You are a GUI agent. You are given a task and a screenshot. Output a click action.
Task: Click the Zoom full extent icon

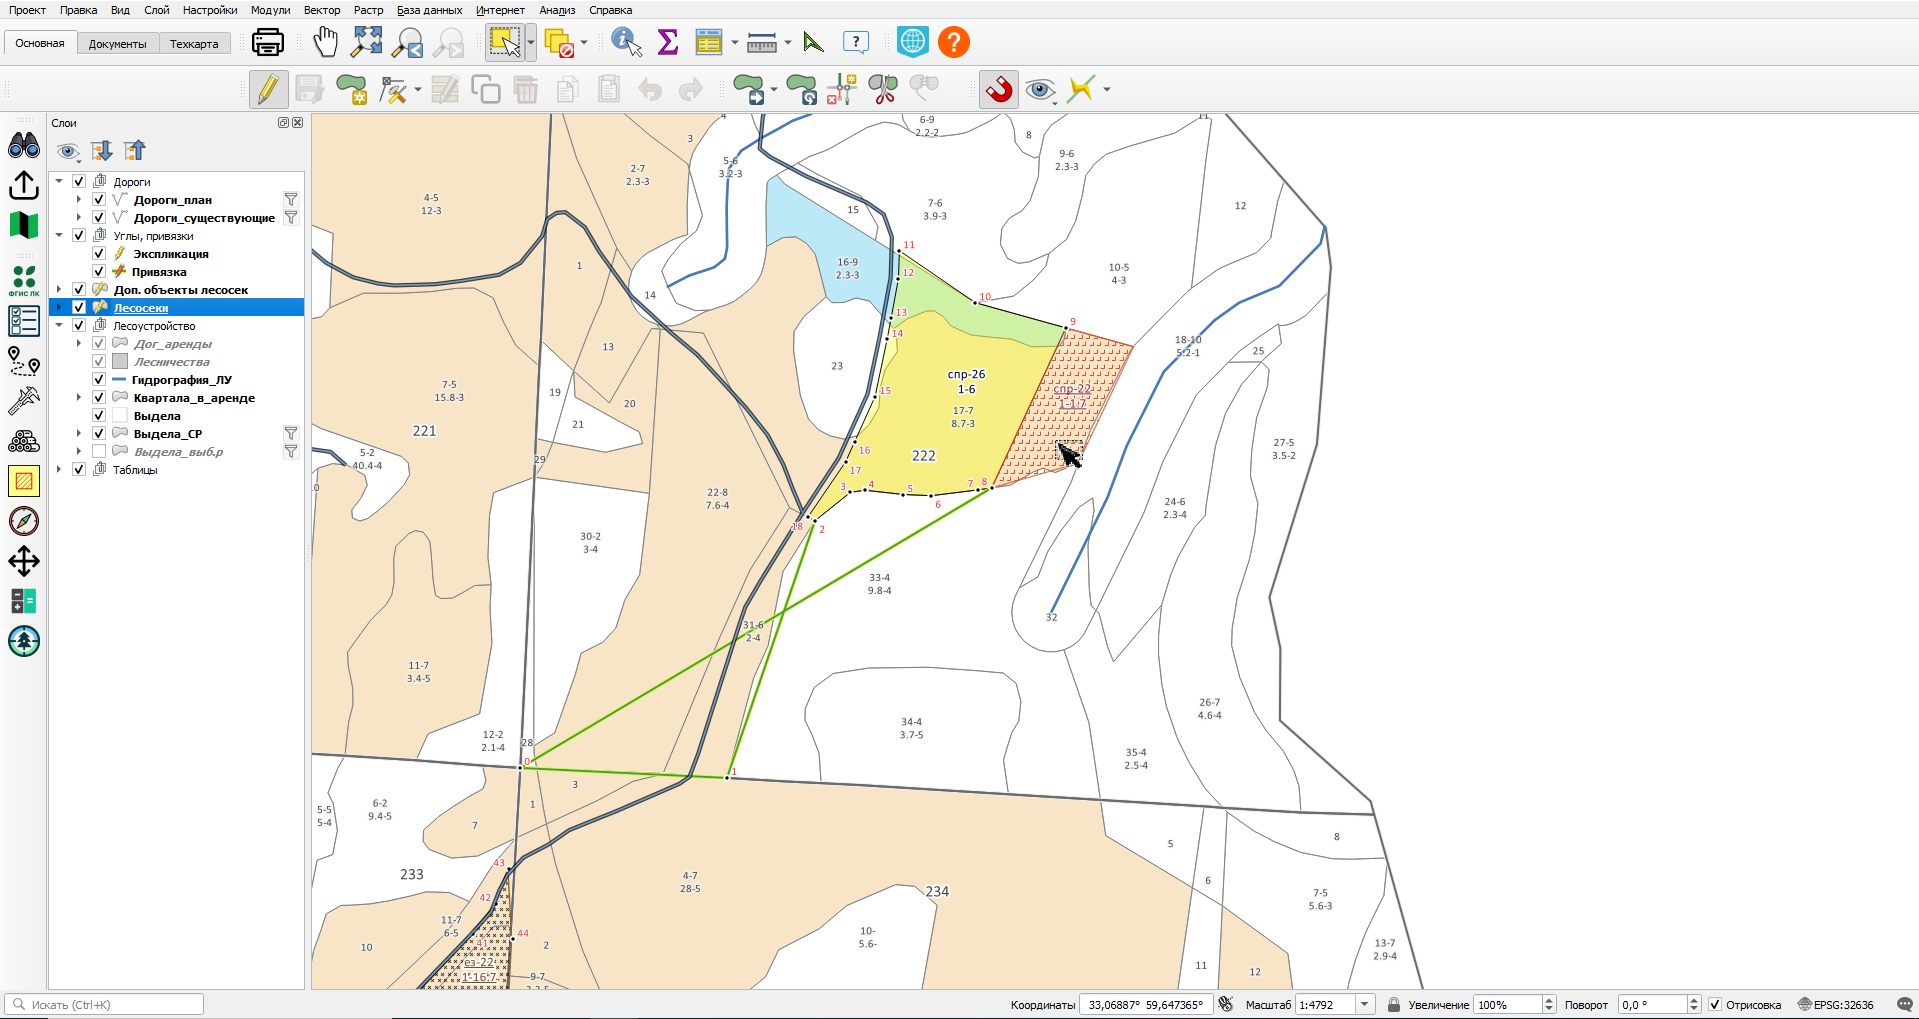coord(367,42)
